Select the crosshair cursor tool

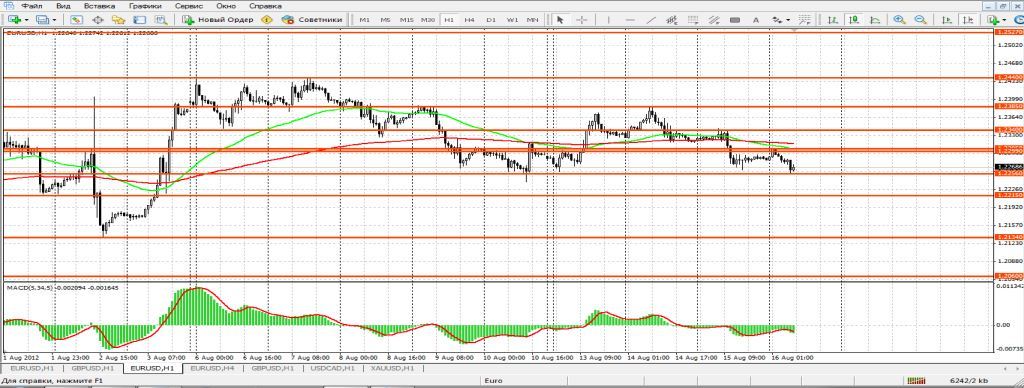coord(582,20)
